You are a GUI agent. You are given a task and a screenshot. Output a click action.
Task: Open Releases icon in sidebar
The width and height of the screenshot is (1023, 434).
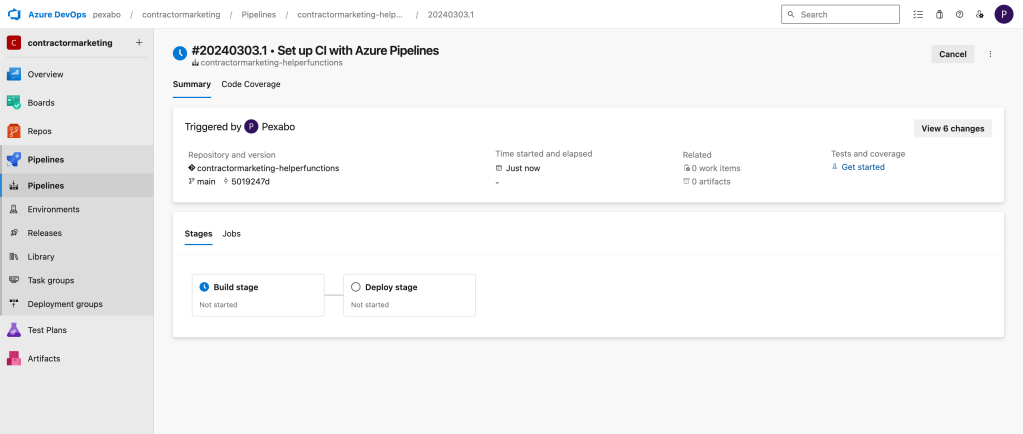click(14, 233)
